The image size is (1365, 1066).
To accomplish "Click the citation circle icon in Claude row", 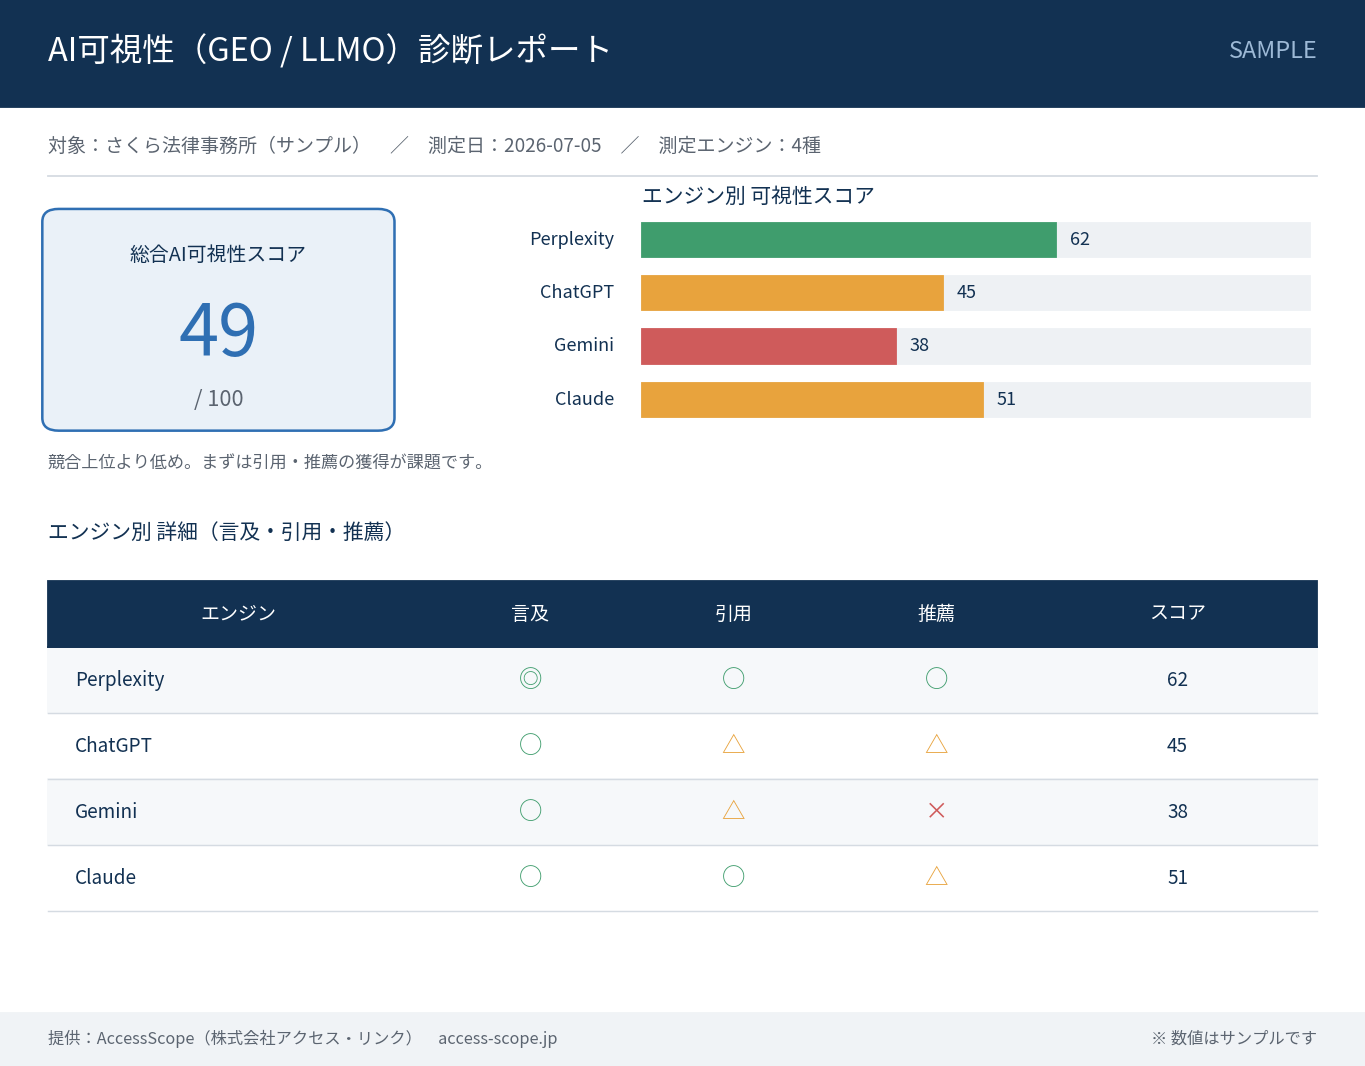I will [734, 877].
